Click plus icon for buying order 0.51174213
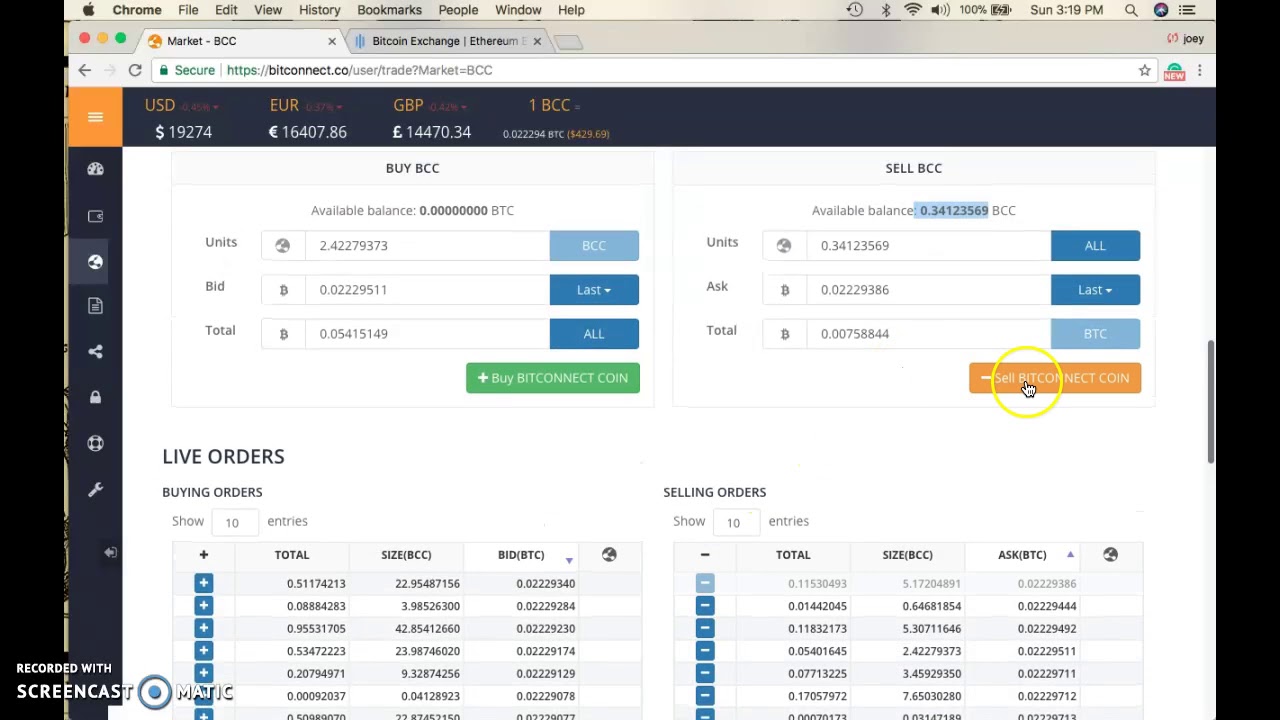This screenshot has width=1280, height=720. 203,583
